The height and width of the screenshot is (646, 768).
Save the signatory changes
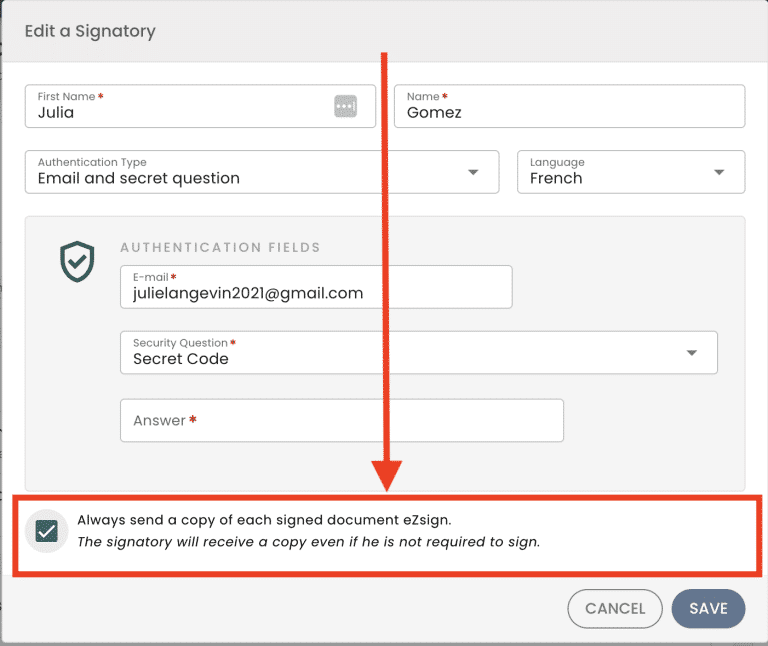click(708, 608)
